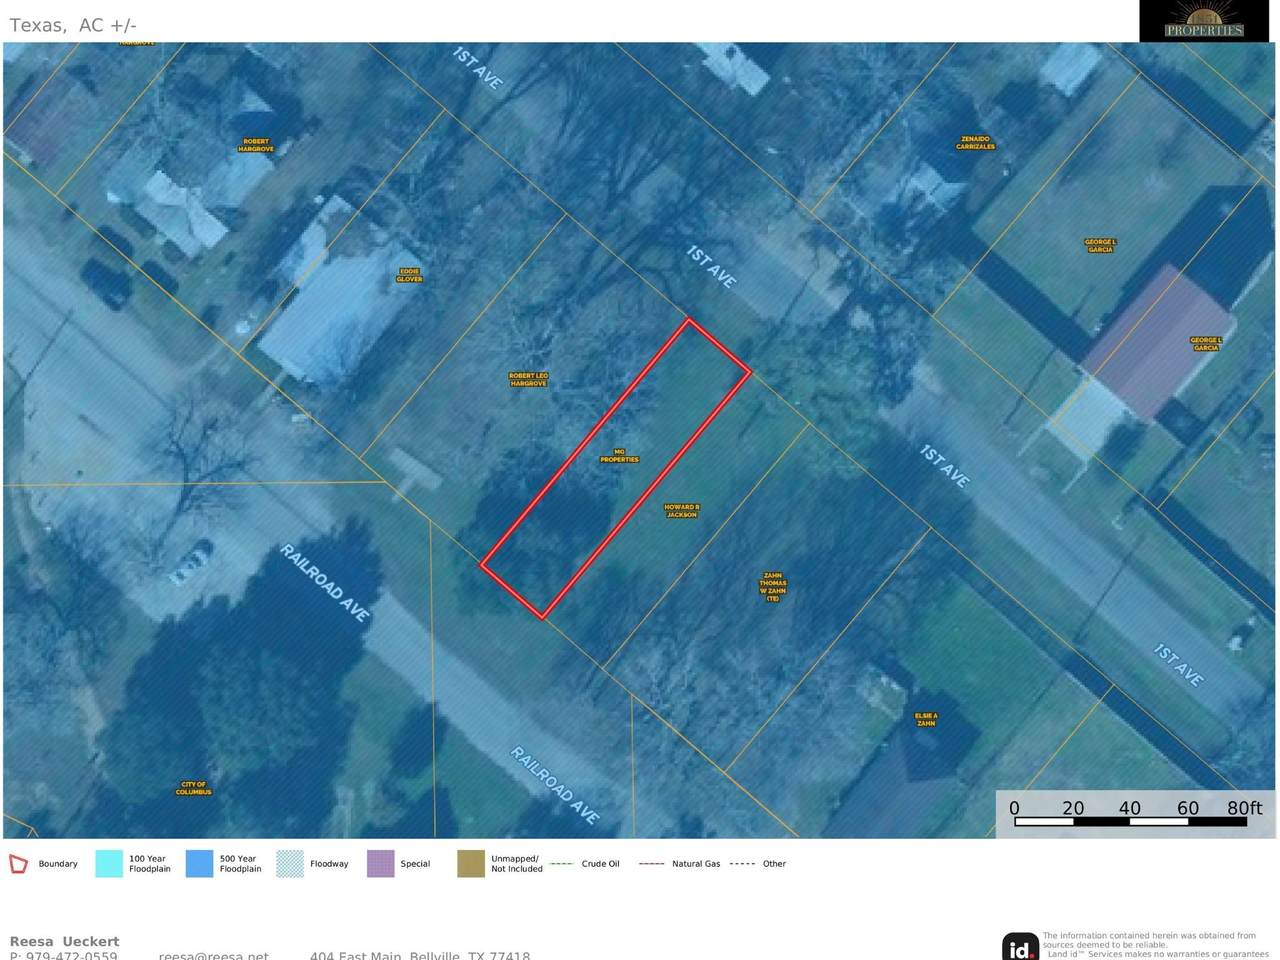This screenshot has height=960, width=1280.
Task: Click the tan Unmapped/Not Included swatch
Action: (471, 864)
